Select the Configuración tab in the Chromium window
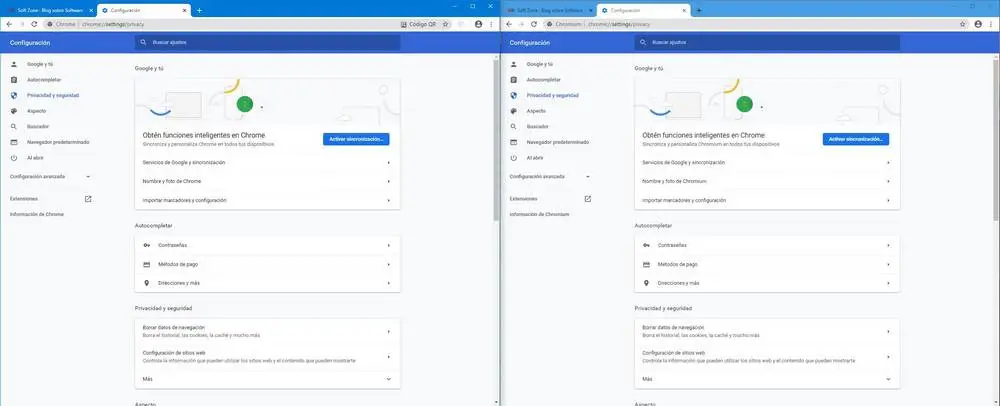 (644, 11)
